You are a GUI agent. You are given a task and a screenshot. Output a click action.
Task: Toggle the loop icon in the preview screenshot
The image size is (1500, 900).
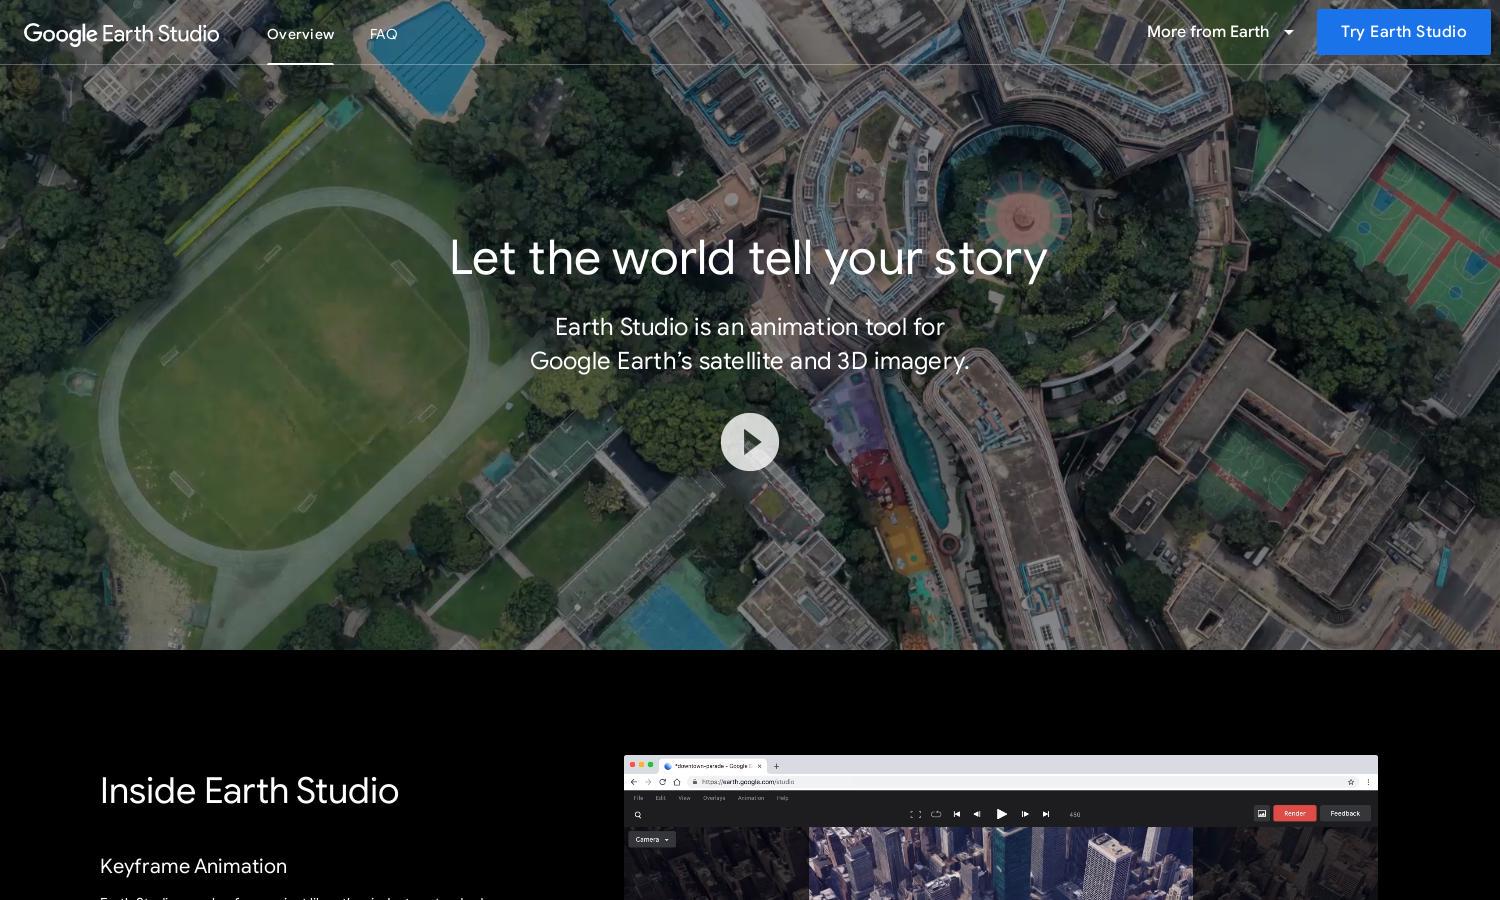(x=936, y=814)
